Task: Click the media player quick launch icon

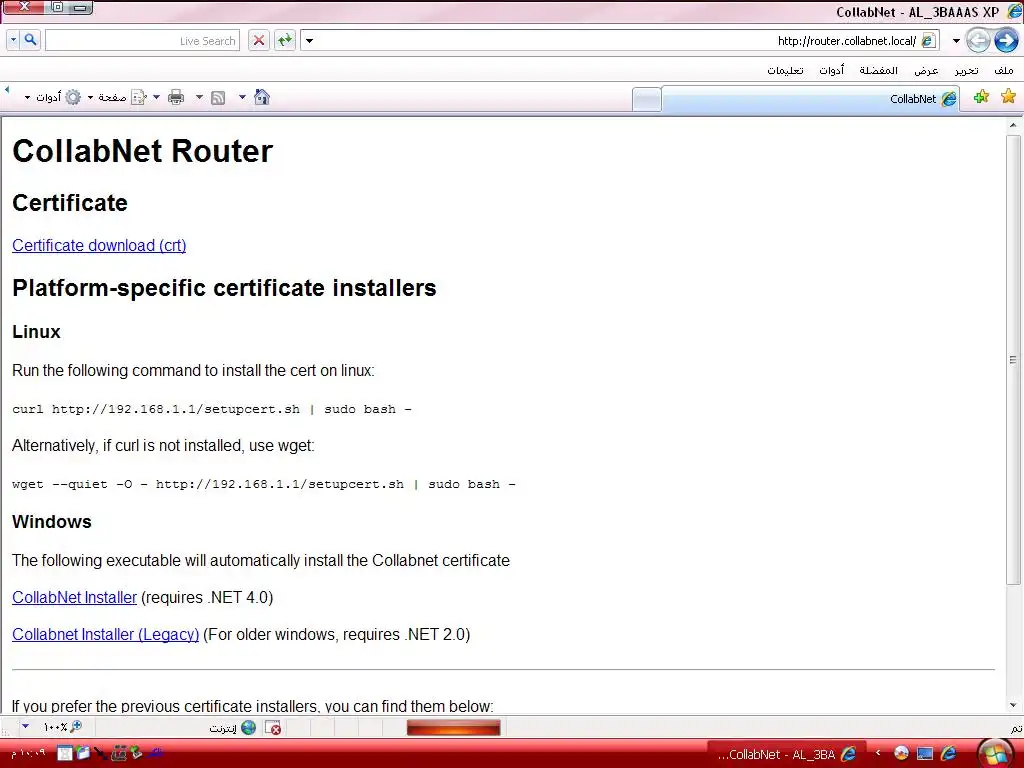Action: point(901,754)
